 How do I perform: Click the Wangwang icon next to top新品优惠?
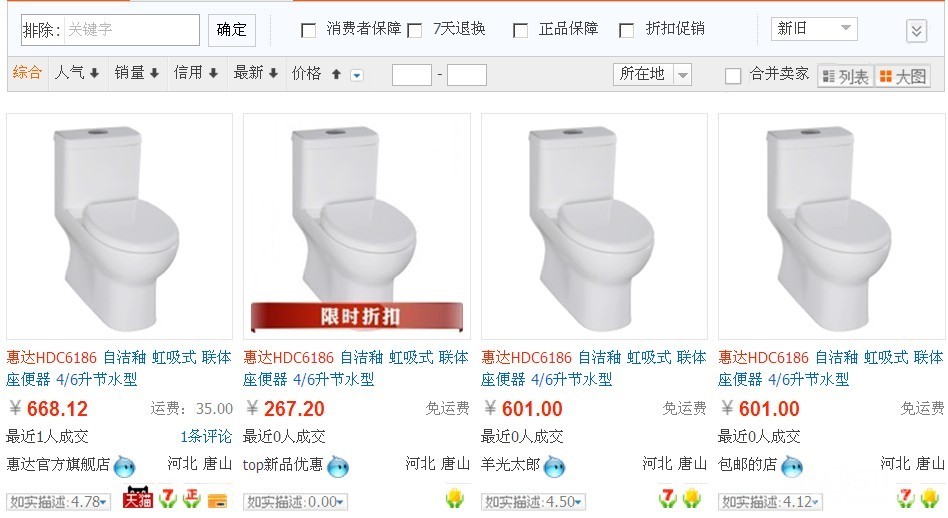[338, 466]
